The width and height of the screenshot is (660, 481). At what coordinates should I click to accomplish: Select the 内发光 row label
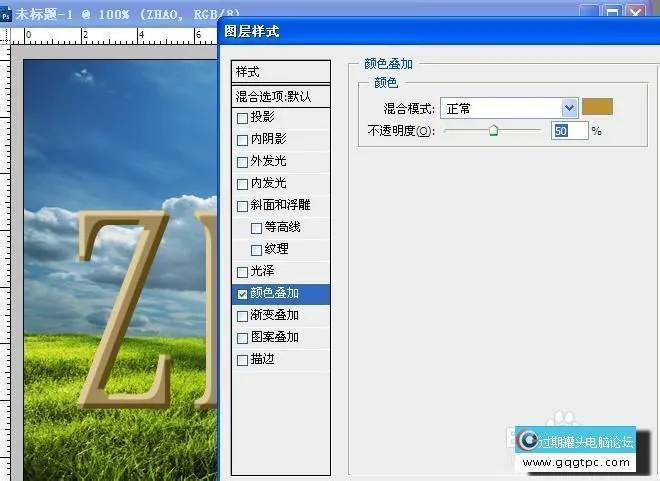pyautogui.click(x=269, y=183)
